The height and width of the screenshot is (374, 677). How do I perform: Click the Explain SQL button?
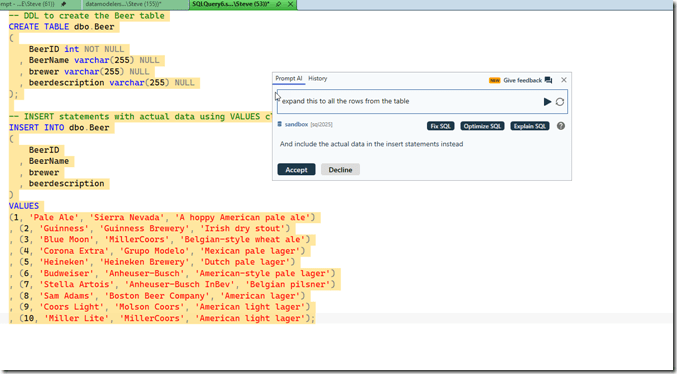530,126
